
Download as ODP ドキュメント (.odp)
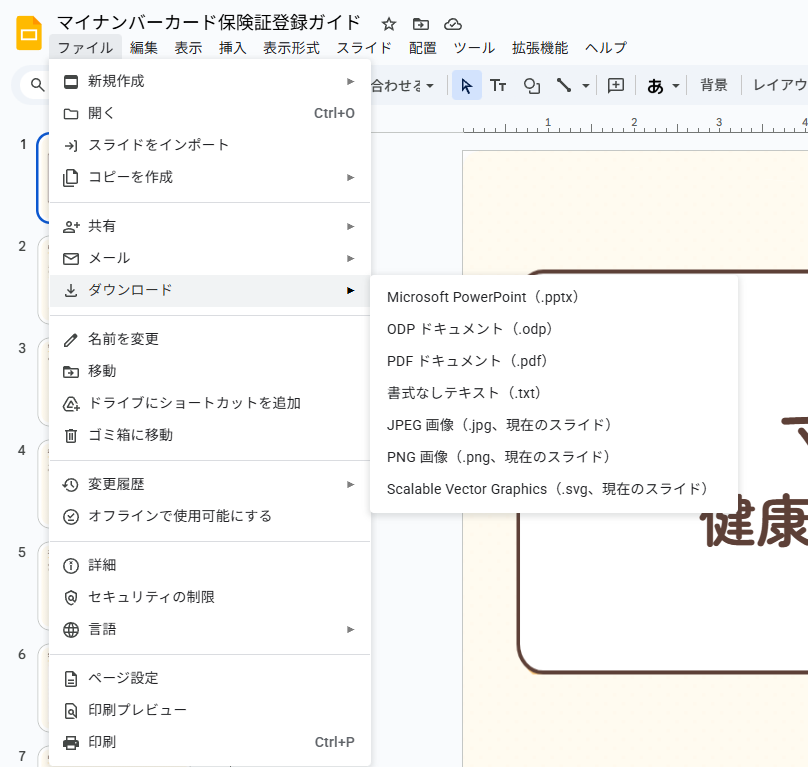click(554, 329)
